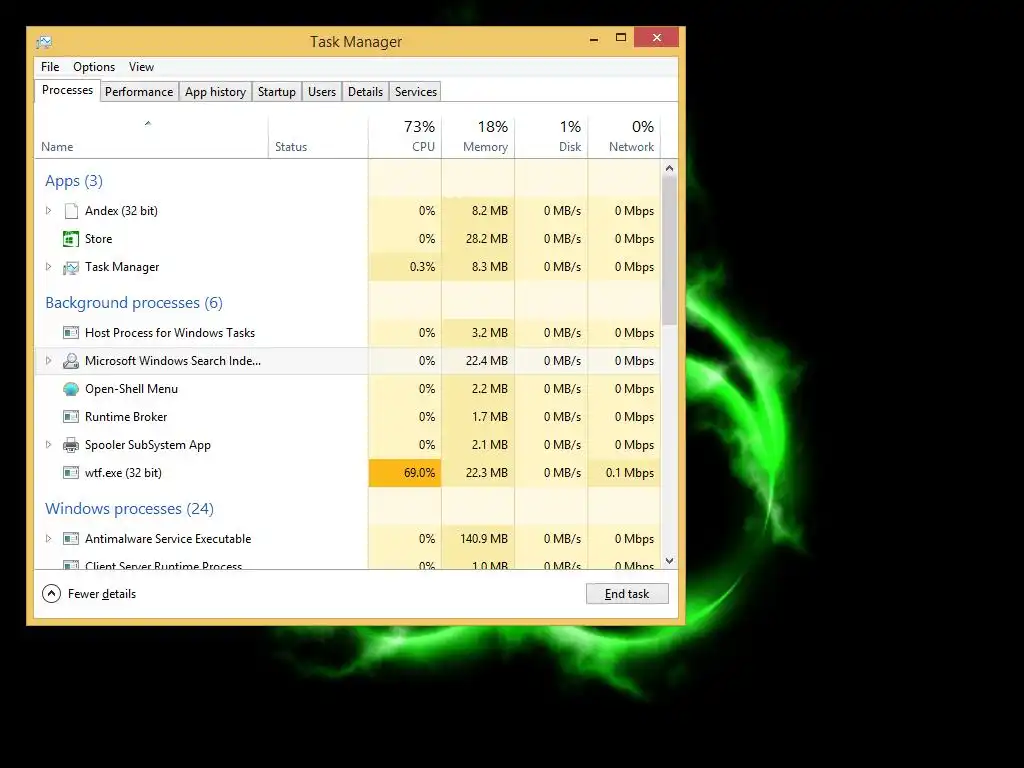Screen dimensions: 1024x768
Task: Click the scrollbar up arrow
Action: click(669, 168)
